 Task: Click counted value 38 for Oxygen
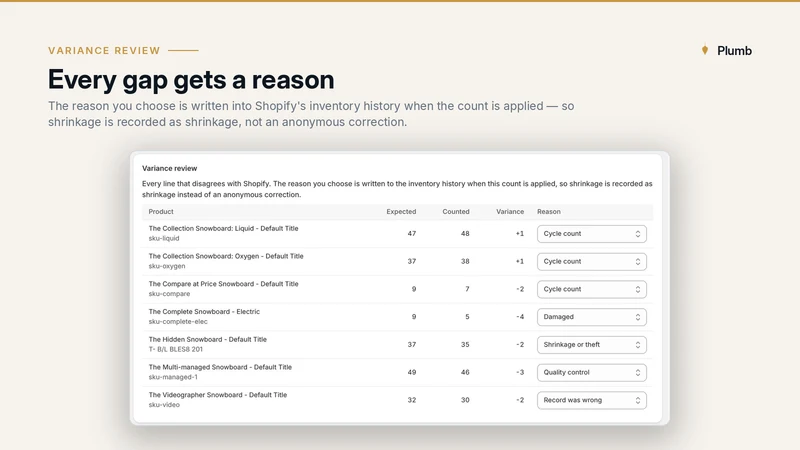(x=465, y=261)
